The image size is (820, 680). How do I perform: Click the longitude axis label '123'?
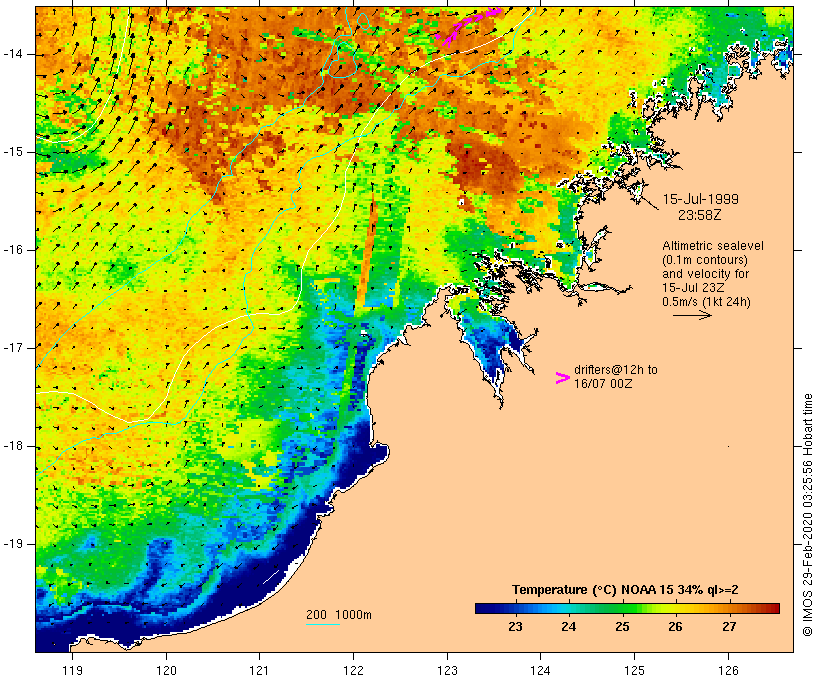tap(447, 670)
